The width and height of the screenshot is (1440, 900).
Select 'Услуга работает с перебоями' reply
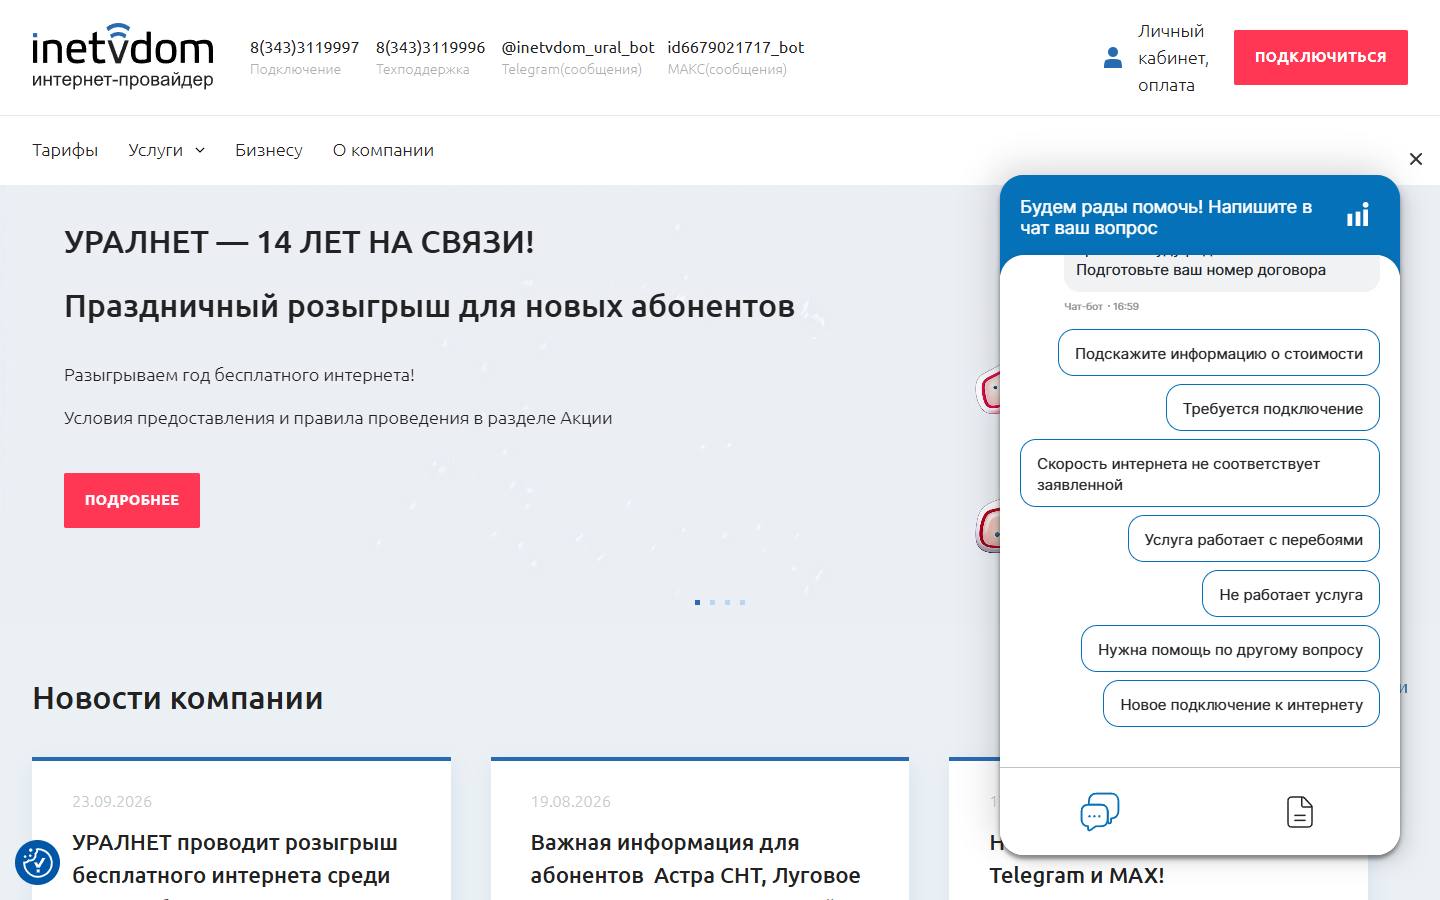coord(1254,539)
